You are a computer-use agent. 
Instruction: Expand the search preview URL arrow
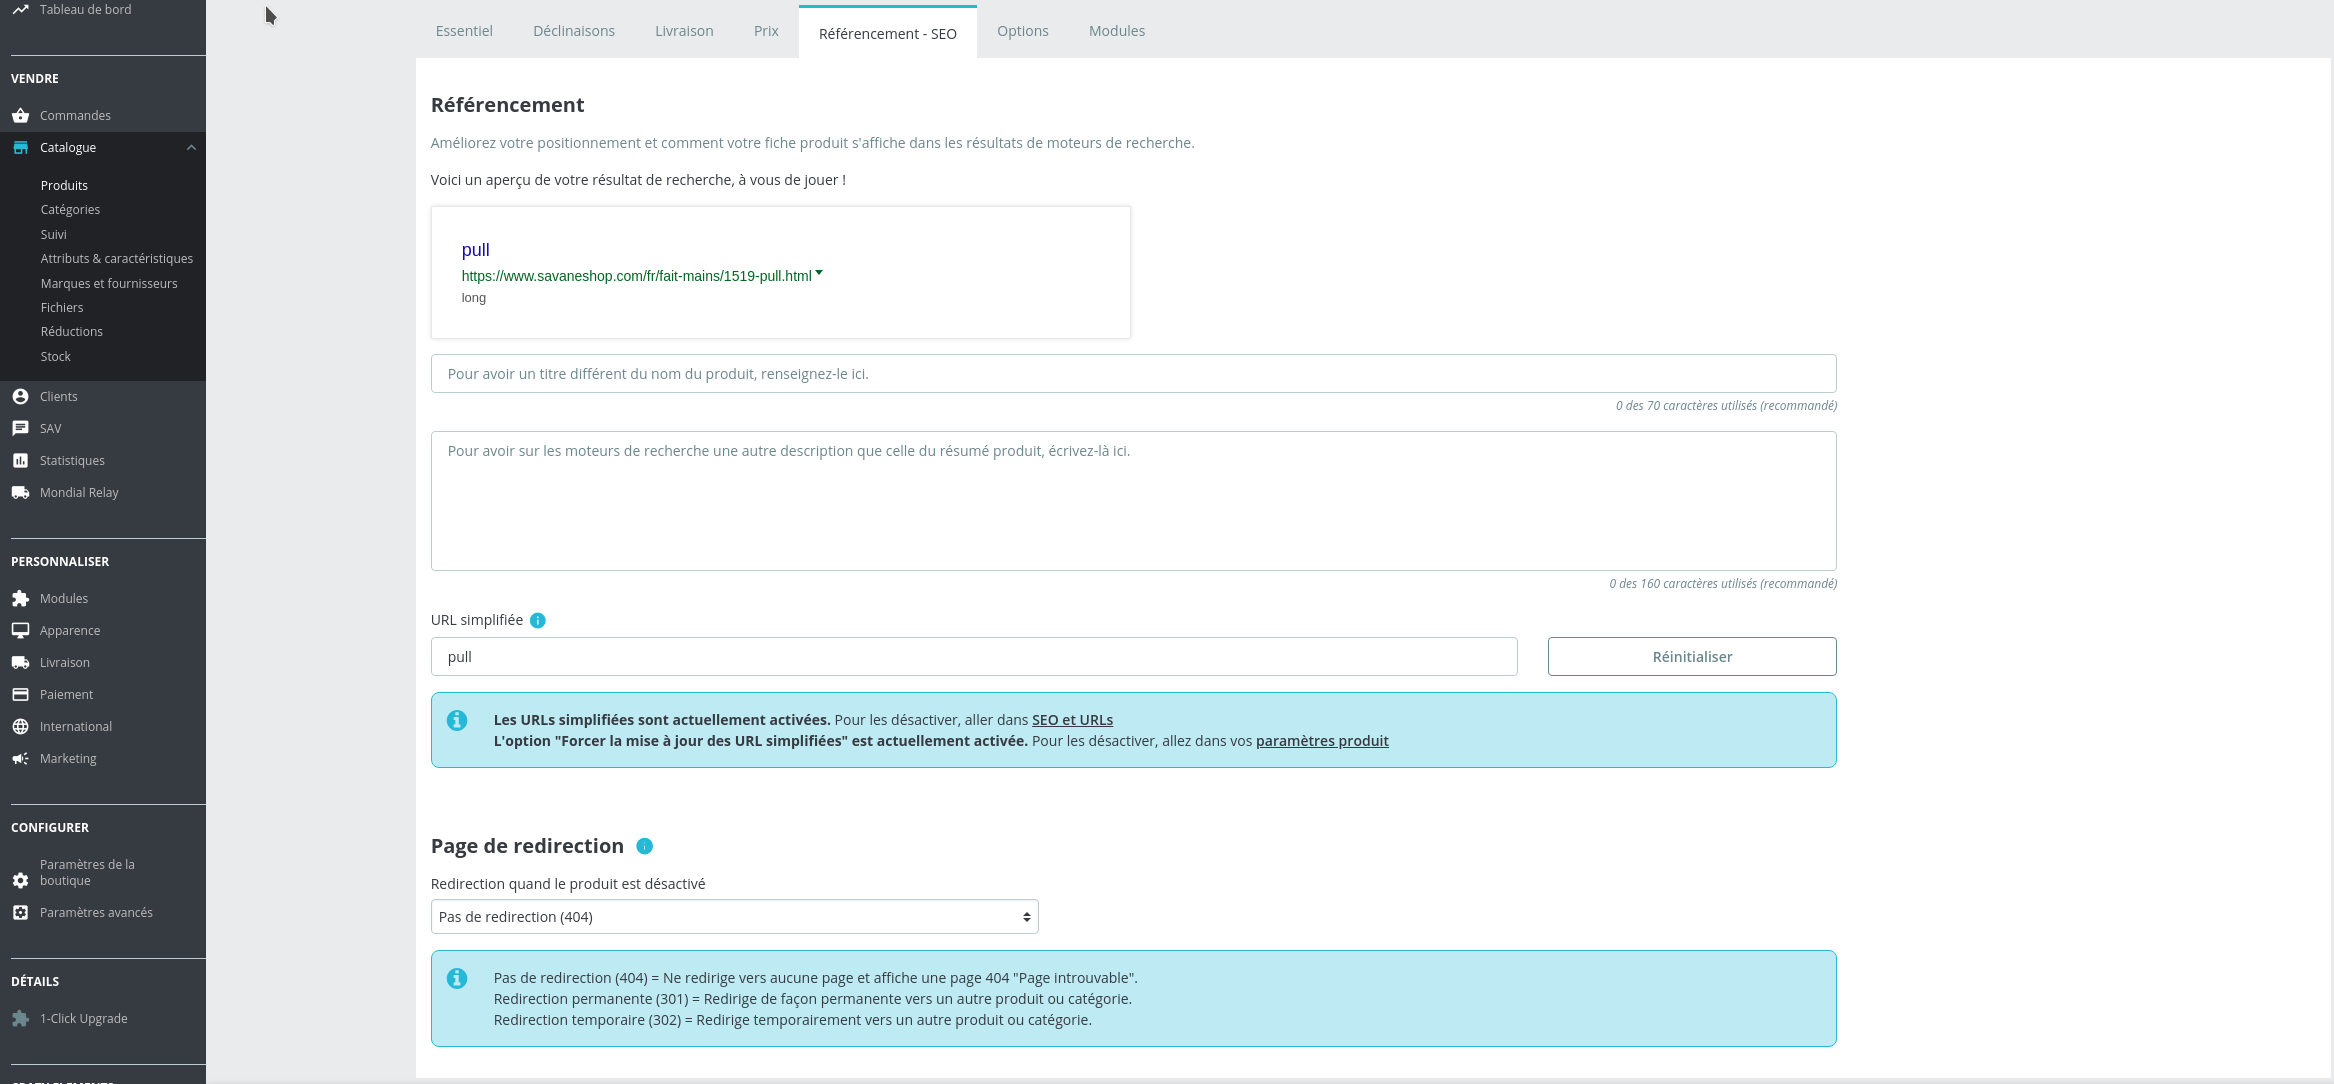(x=819, y=273)
